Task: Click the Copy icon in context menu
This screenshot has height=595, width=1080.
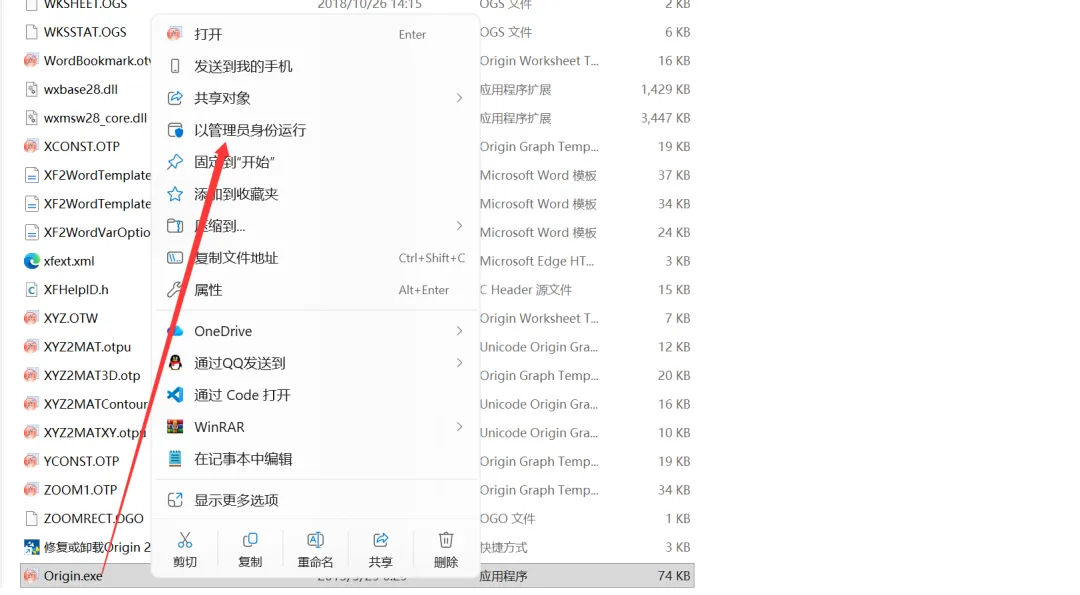Action: pos(250,540)
